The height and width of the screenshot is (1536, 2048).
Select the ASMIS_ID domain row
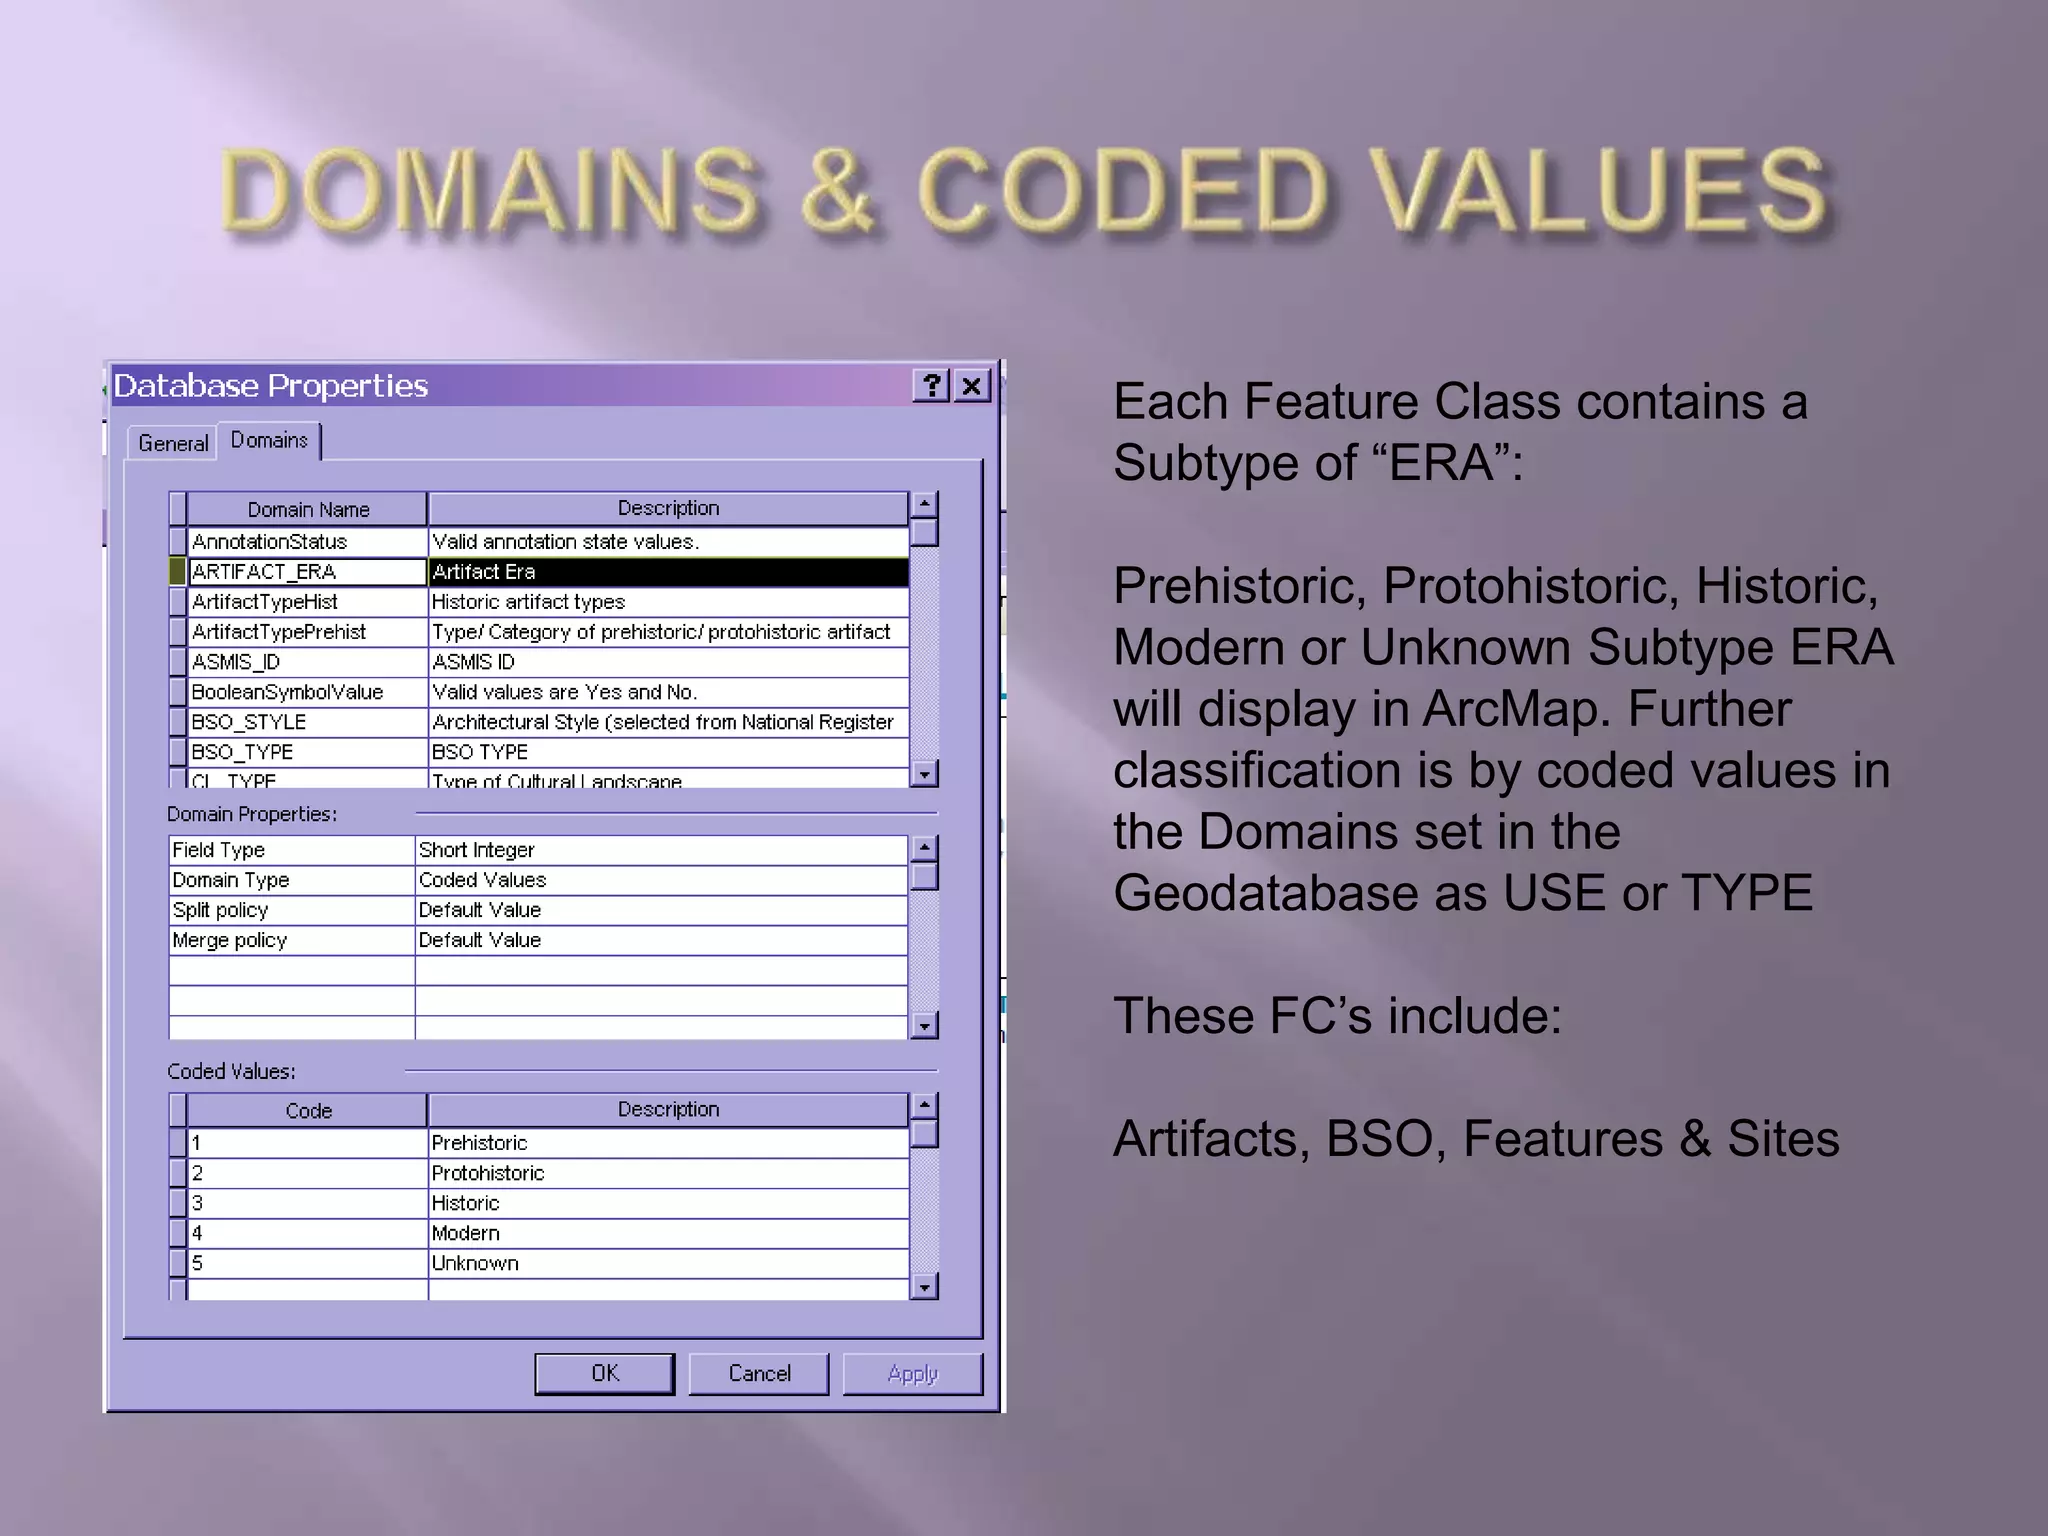(x=307, y=661)
